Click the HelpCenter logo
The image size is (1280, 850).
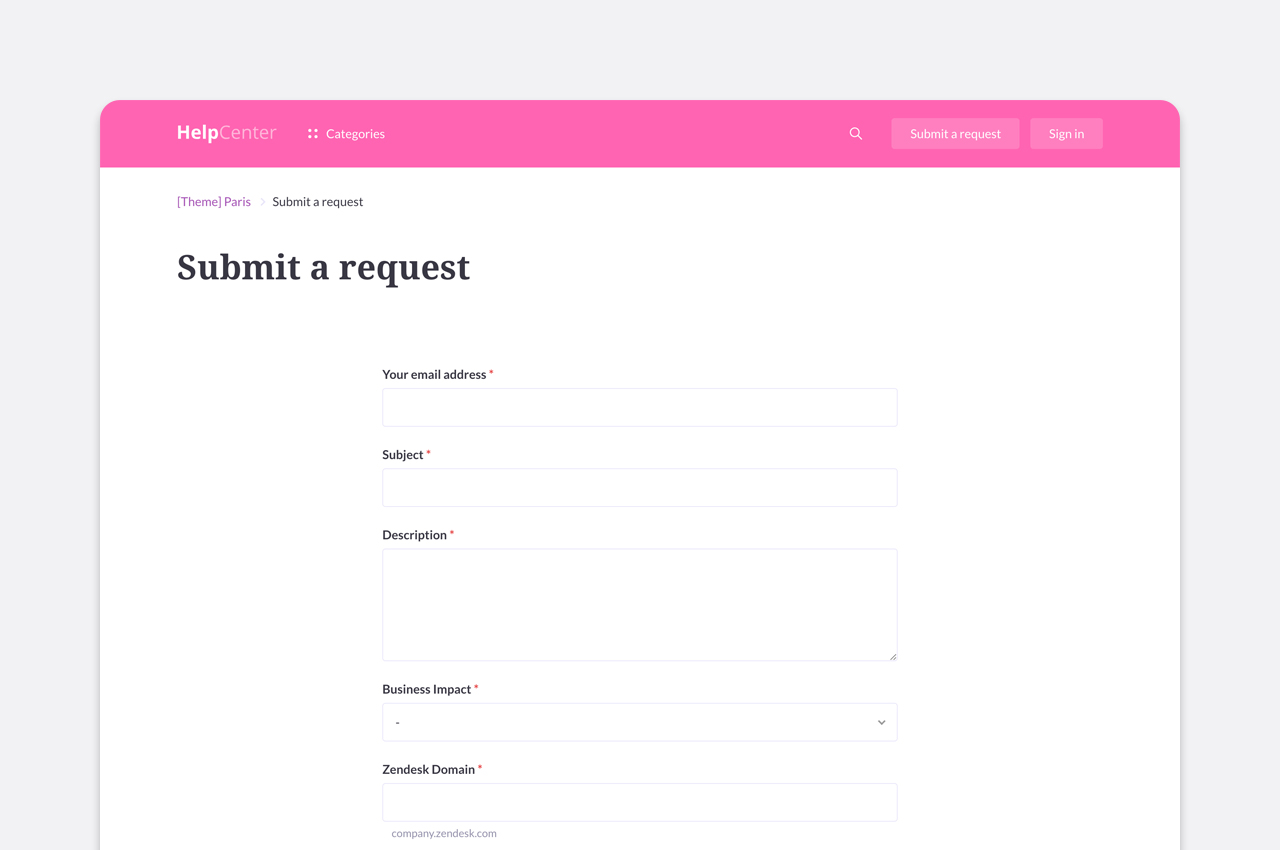(x=226, y=133)
